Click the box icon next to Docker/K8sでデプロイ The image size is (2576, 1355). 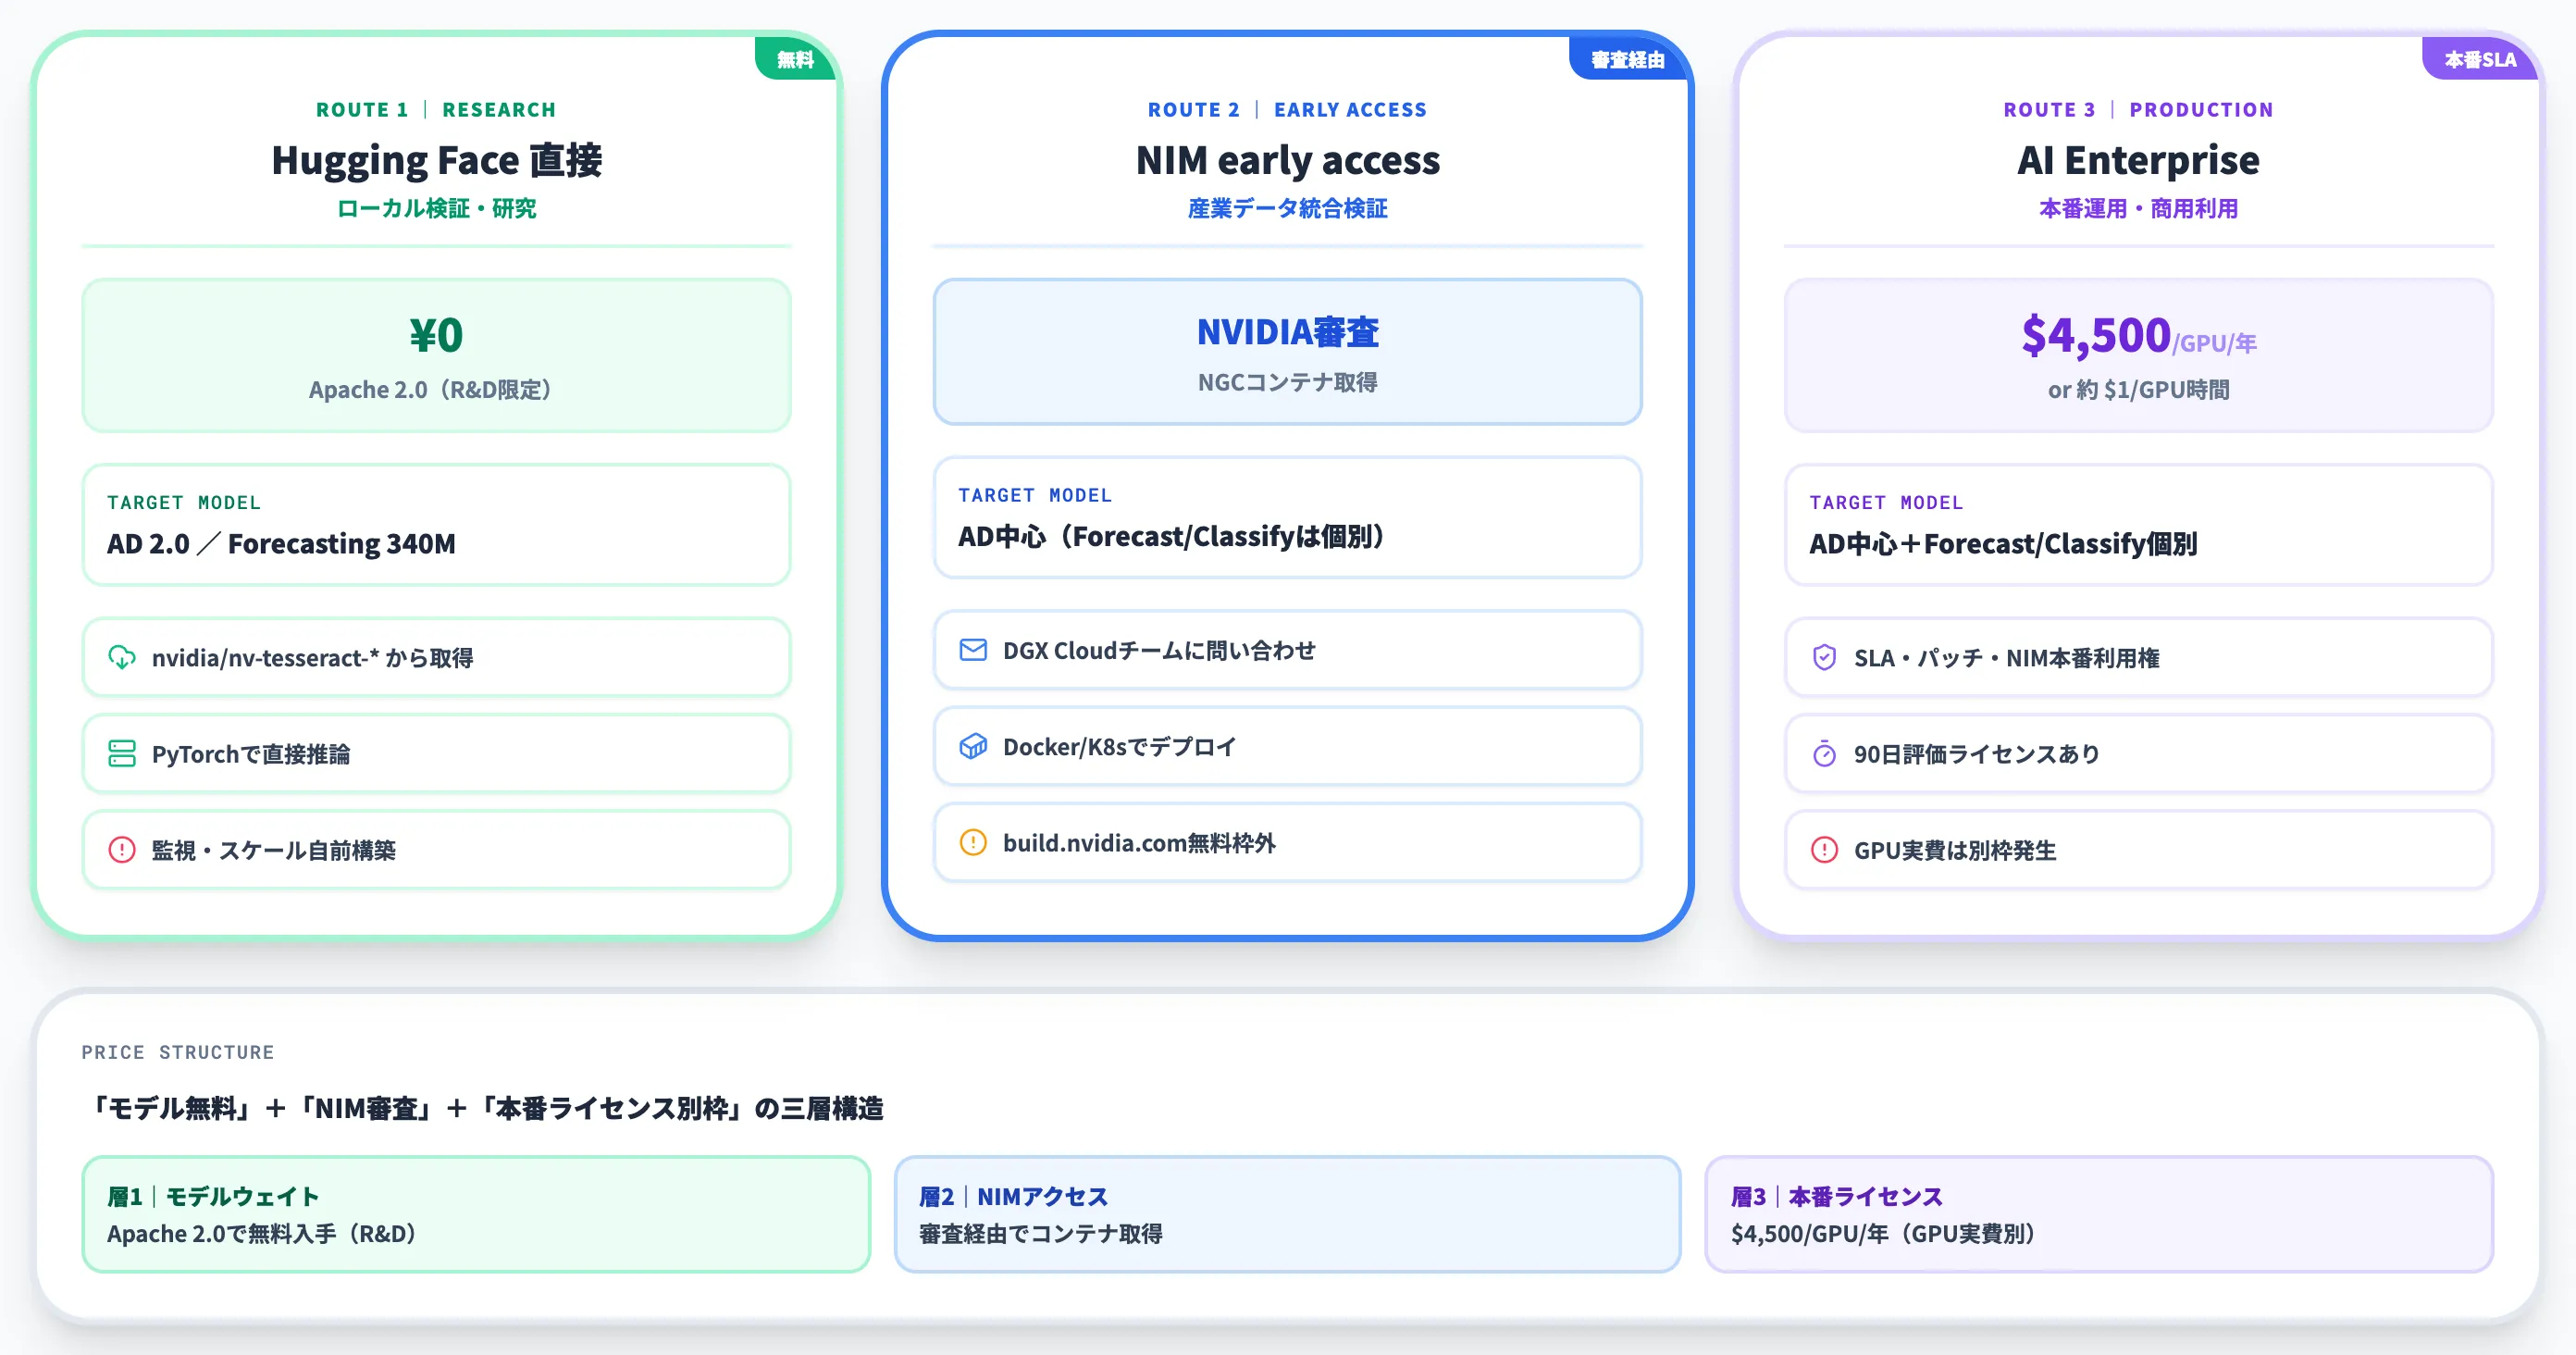pos(973,746)
